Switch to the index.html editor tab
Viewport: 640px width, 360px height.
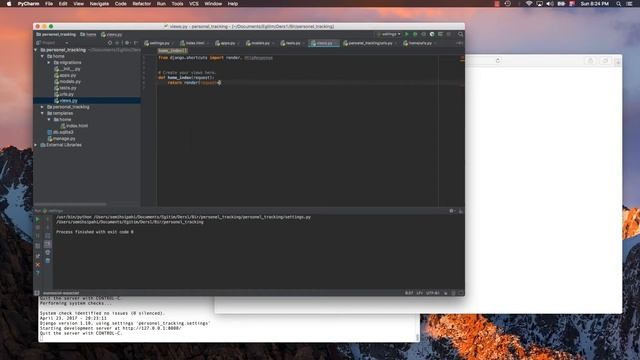point(194,43)
